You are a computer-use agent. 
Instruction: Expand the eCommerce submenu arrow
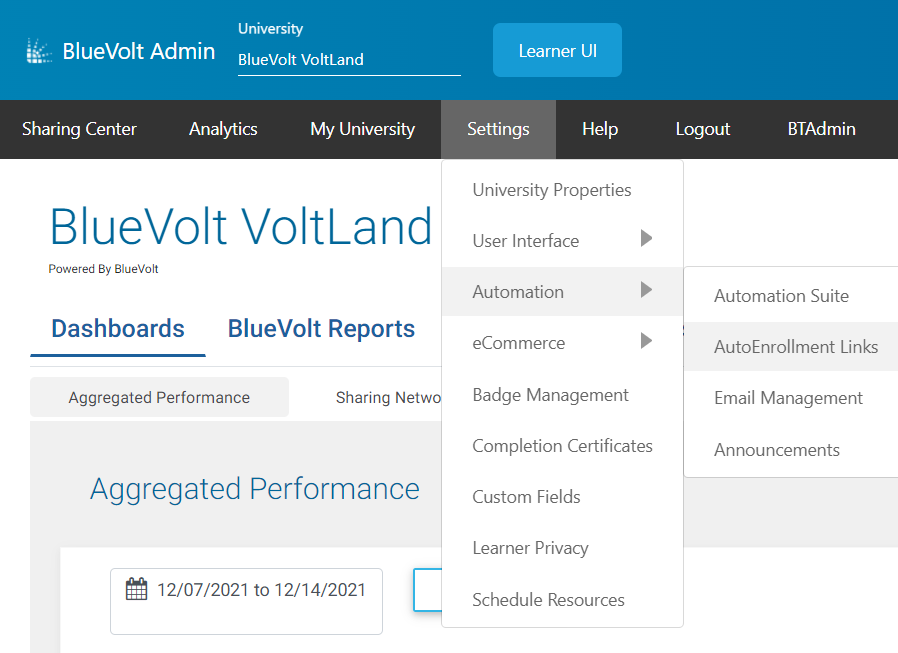coord(647,341)
